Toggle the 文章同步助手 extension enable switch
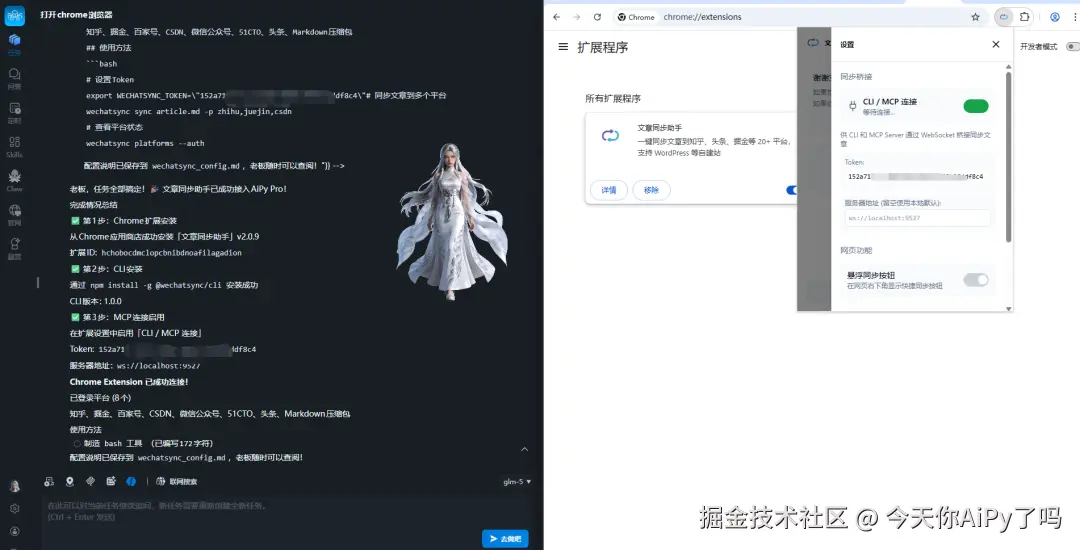Screen dimensions: 1080x550 click(x=791, y=191)
